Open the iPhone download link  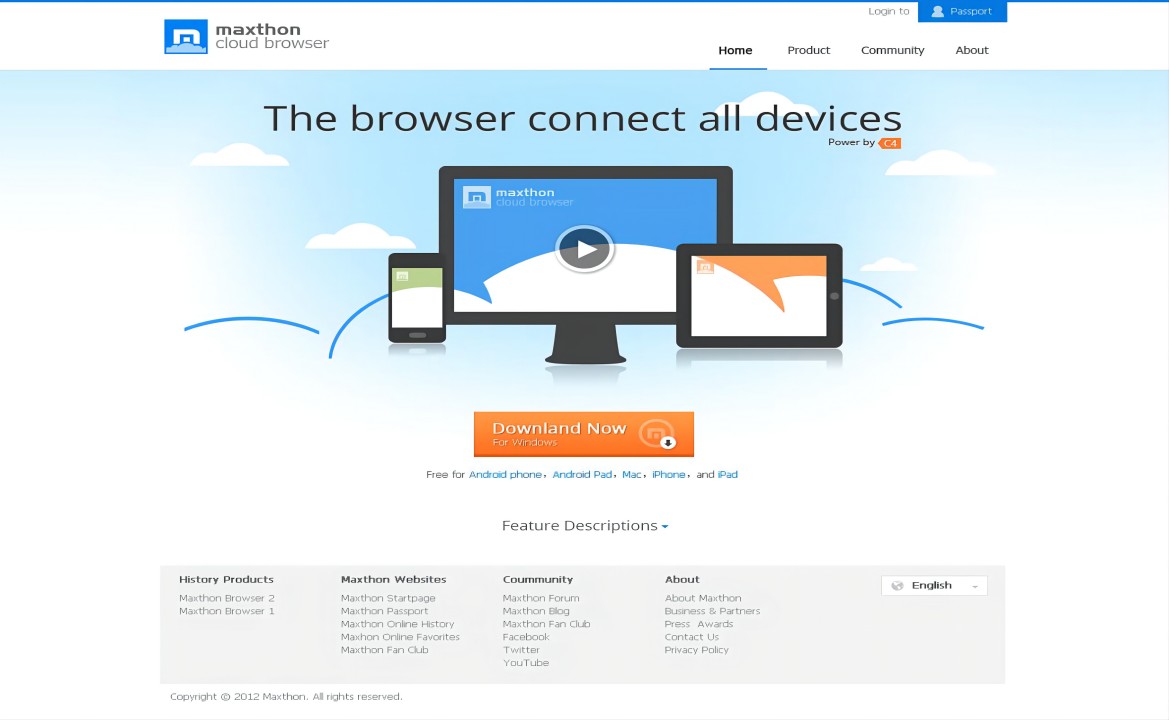pos(669,475)
